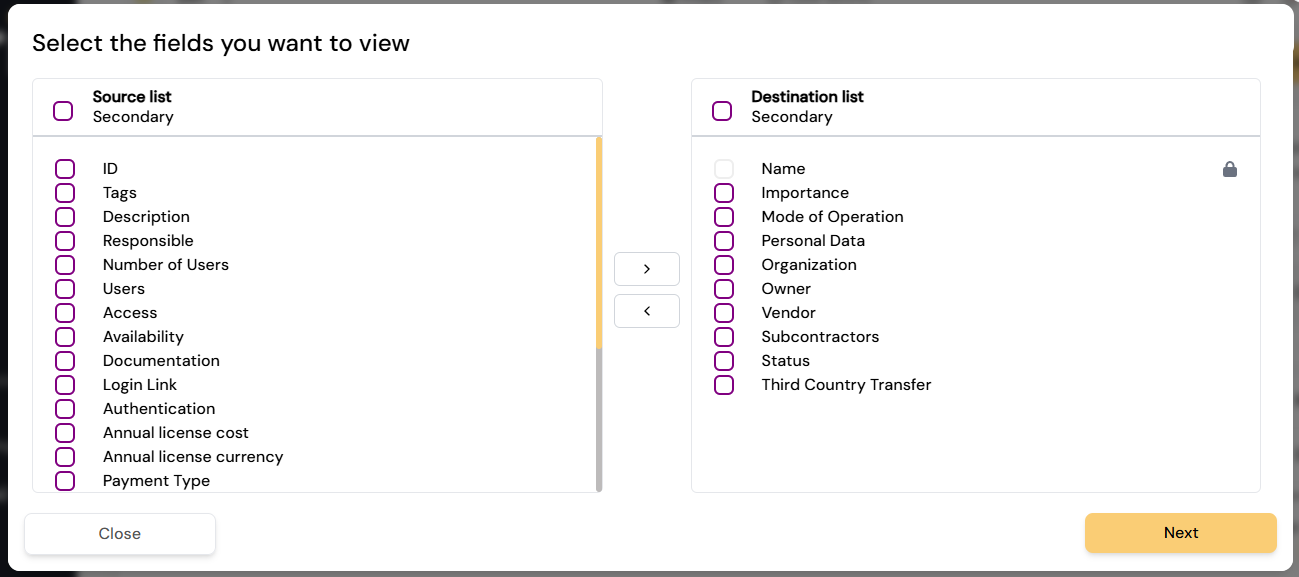Tick the Destination list select-all checkbox
The image size is (1299, 577).
coord(722,111)
